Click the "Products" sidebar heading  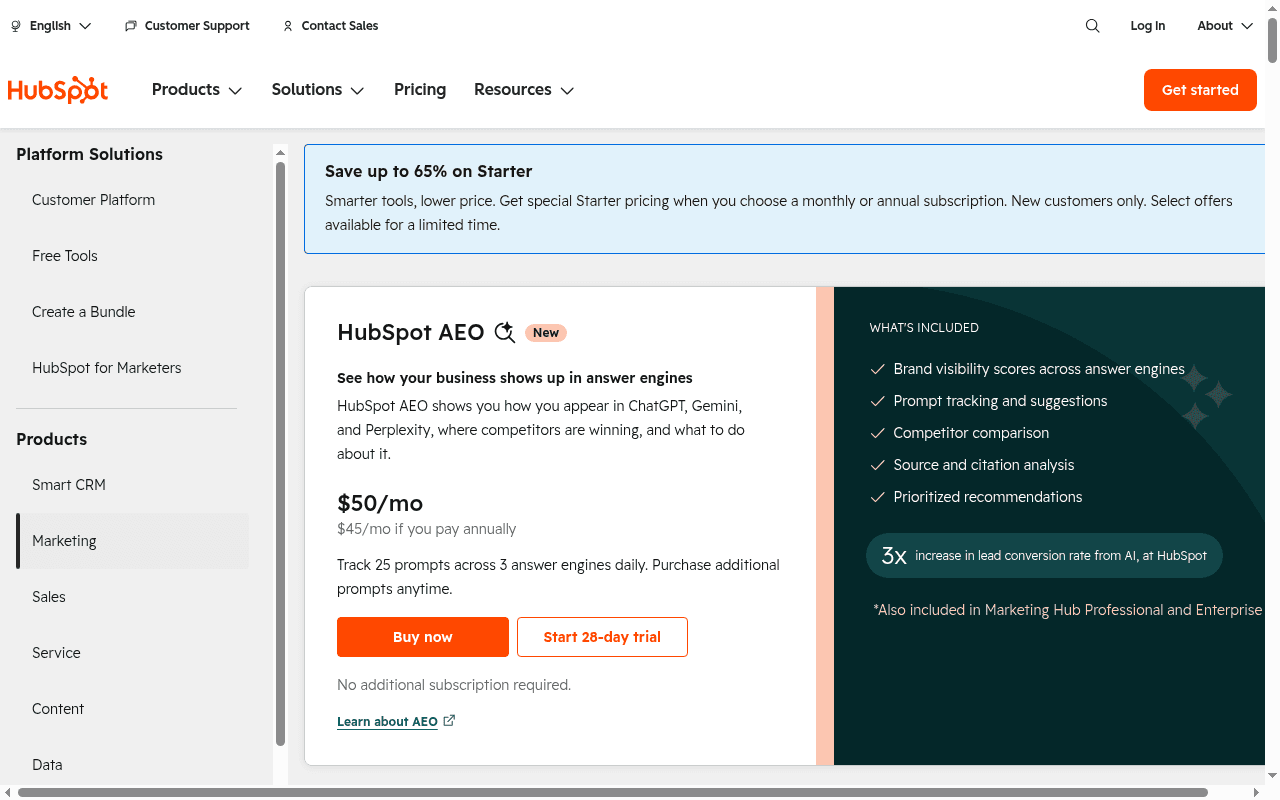52,439
